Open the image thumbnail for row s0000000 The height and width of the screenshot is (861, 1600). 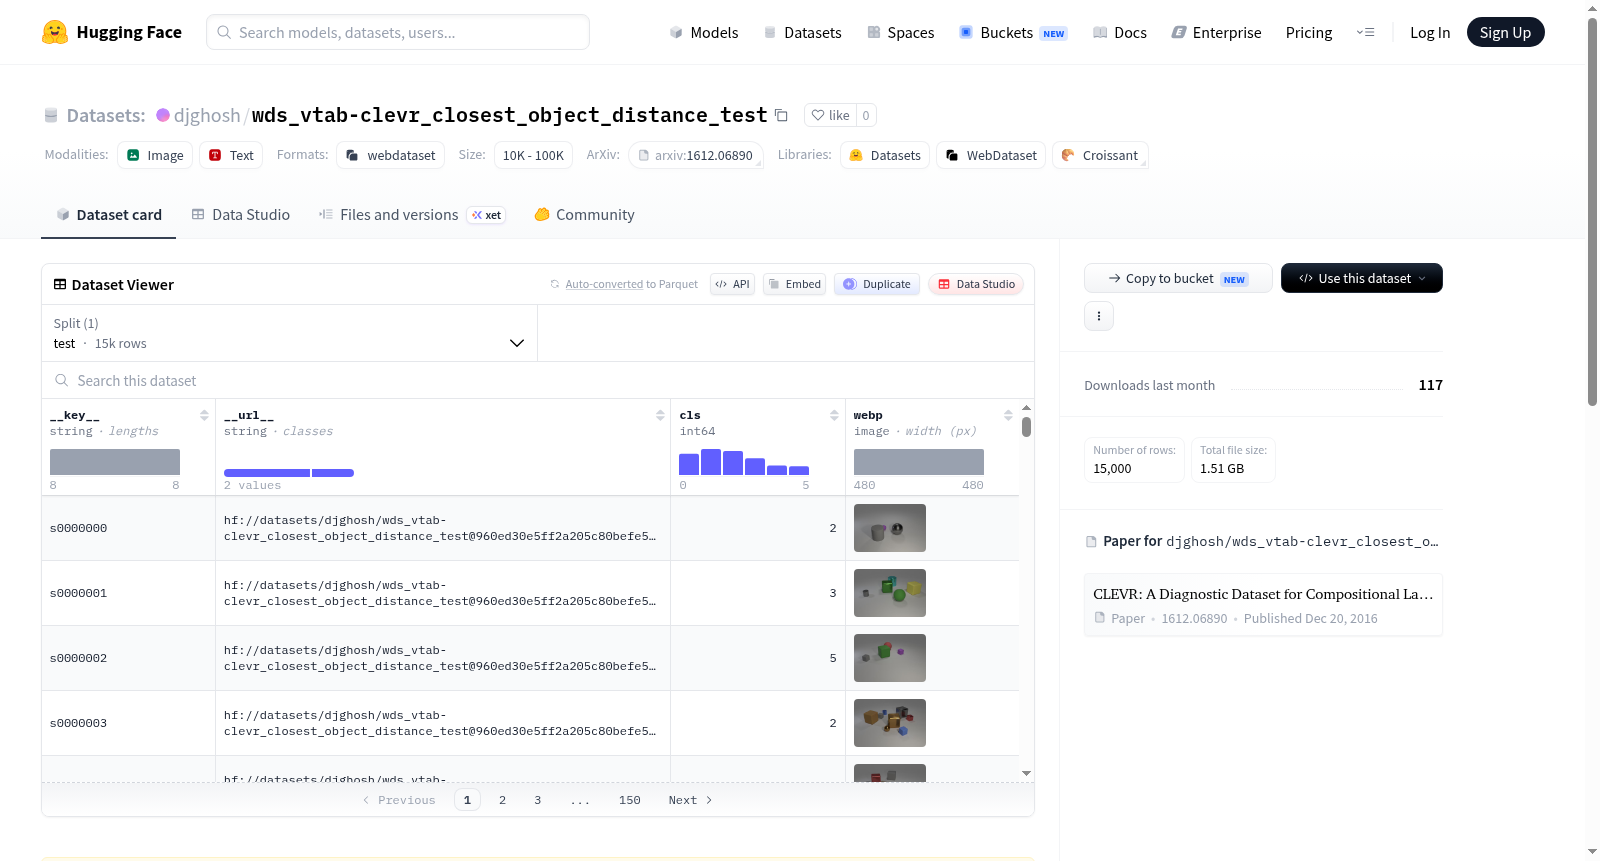(x=890, y=528)
